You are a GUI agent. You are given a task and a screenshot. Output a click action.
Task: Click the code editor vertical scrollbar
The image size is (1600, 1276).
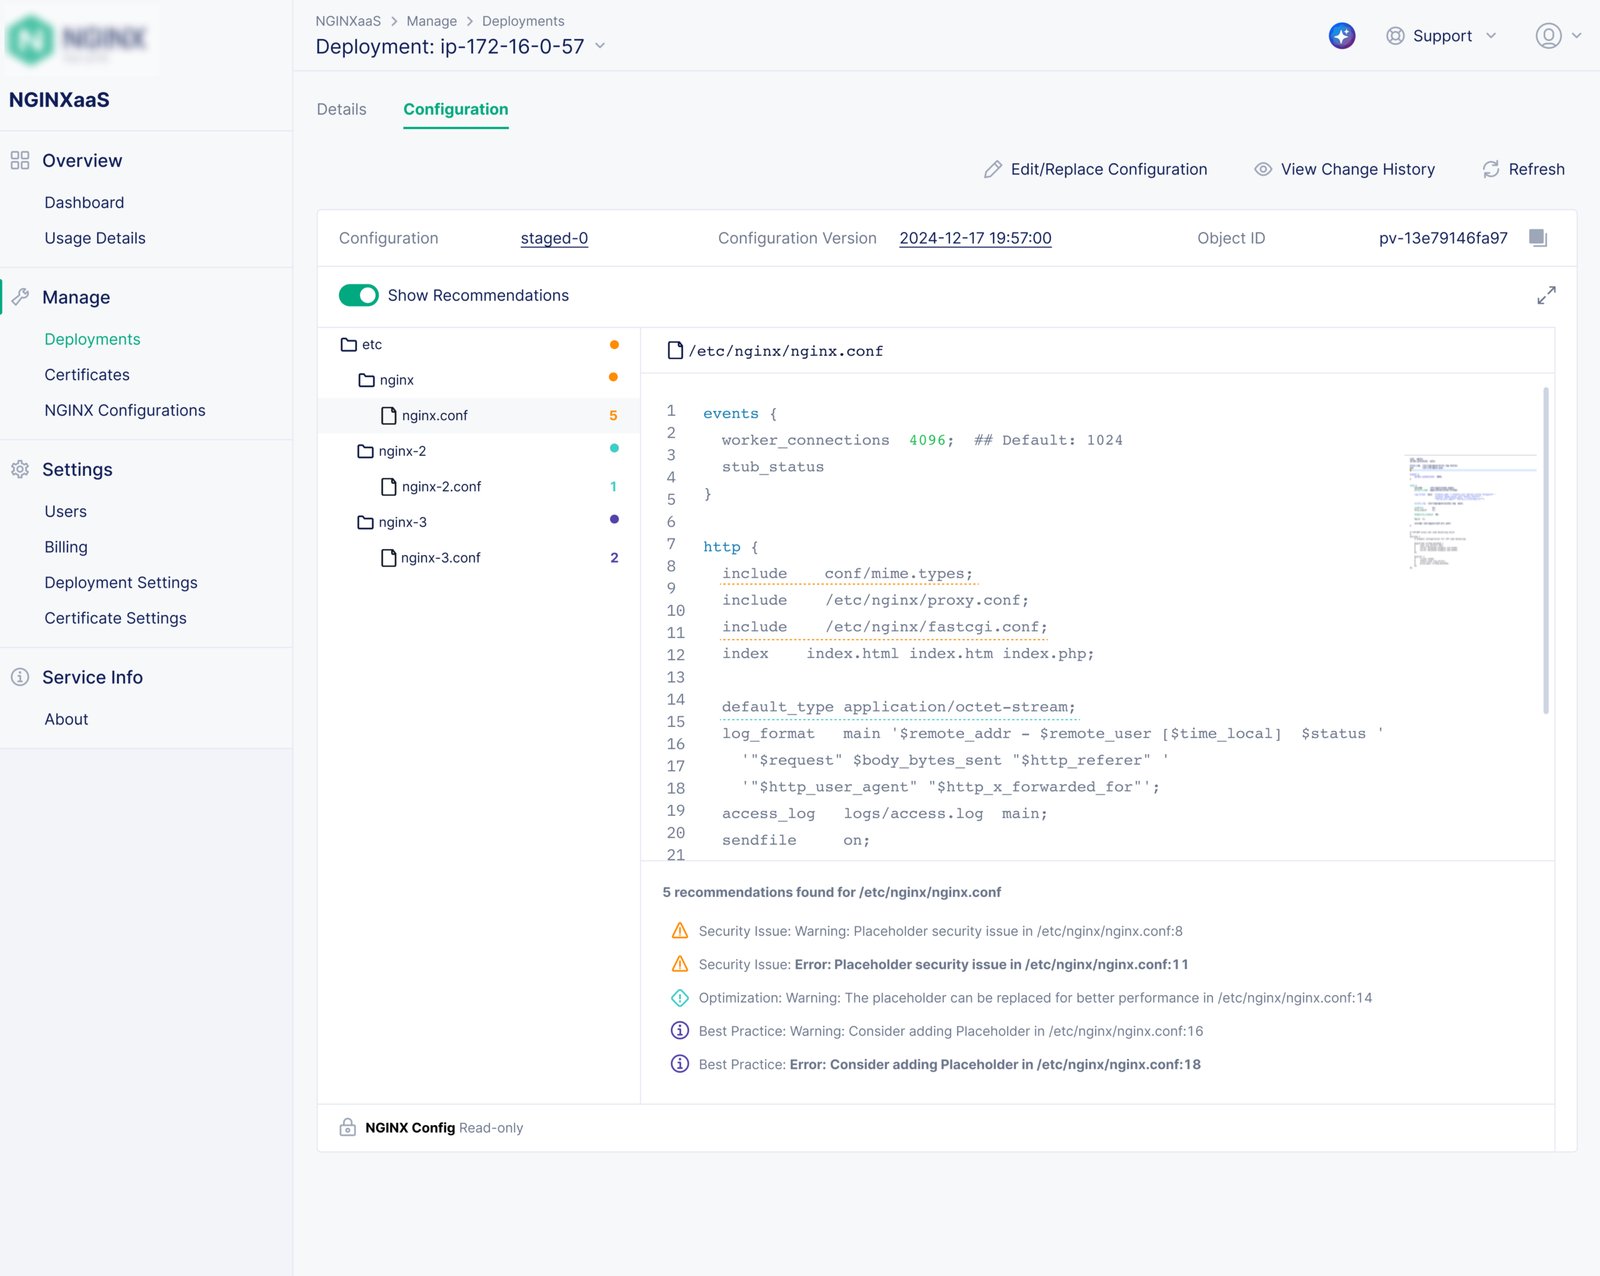tap(1546, 550)
